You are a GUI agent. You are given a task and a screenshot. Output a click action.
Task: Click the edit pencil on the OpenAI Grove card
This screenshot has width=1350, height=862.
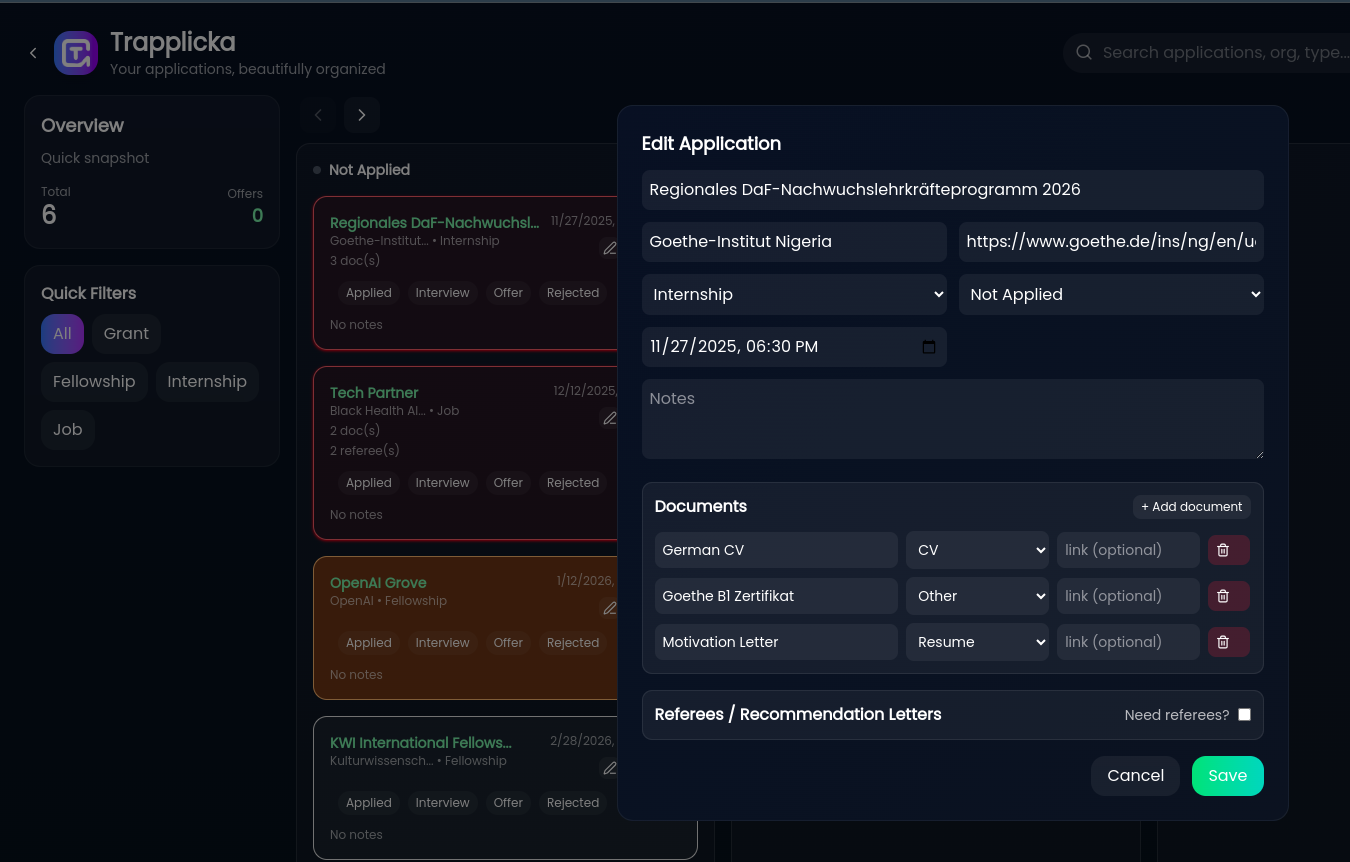coord(610,608)
